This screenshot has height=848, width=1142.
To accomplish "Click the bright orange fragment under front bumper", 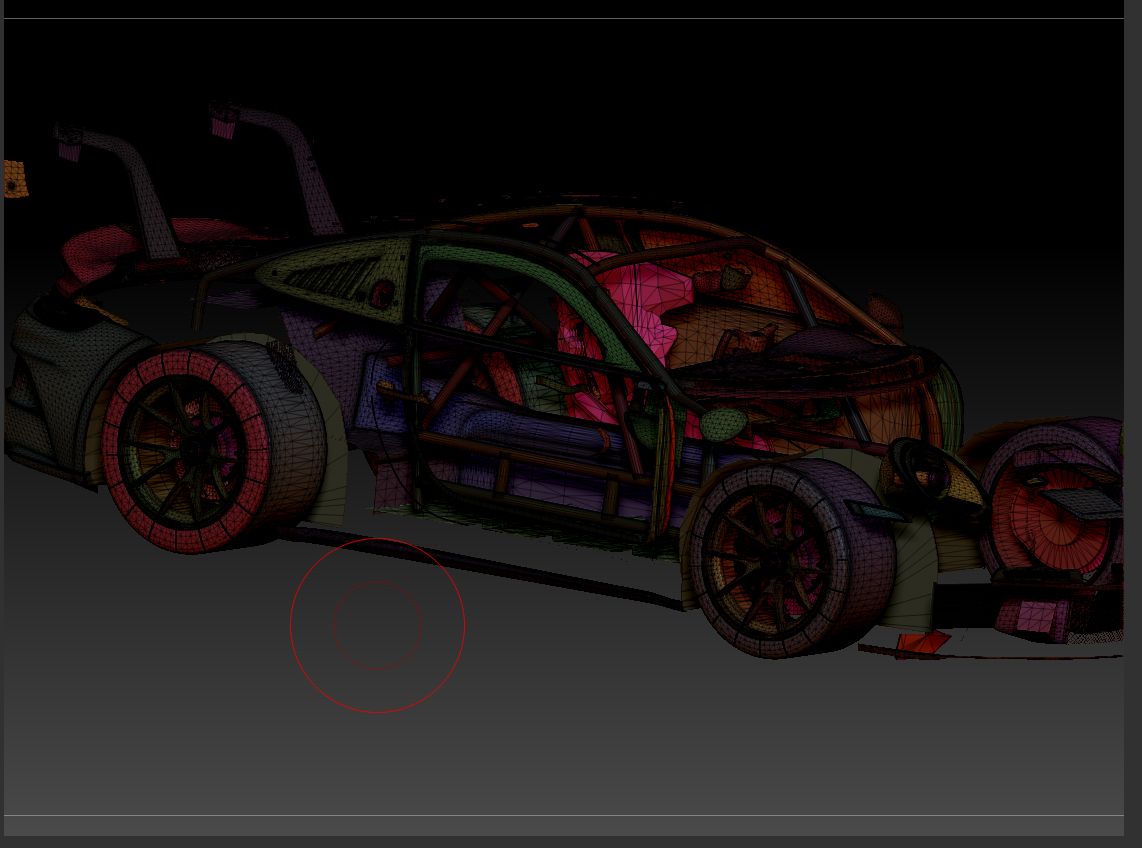I will (923, 643).
